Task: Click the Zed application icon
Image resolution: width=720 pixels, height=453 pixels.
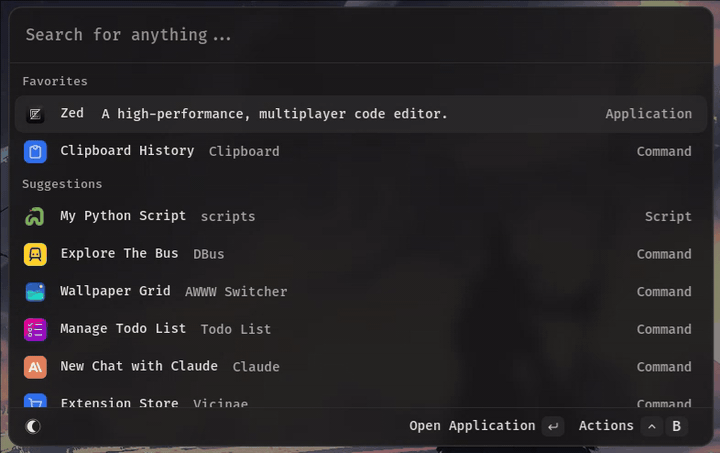Action: pos(35,114)
